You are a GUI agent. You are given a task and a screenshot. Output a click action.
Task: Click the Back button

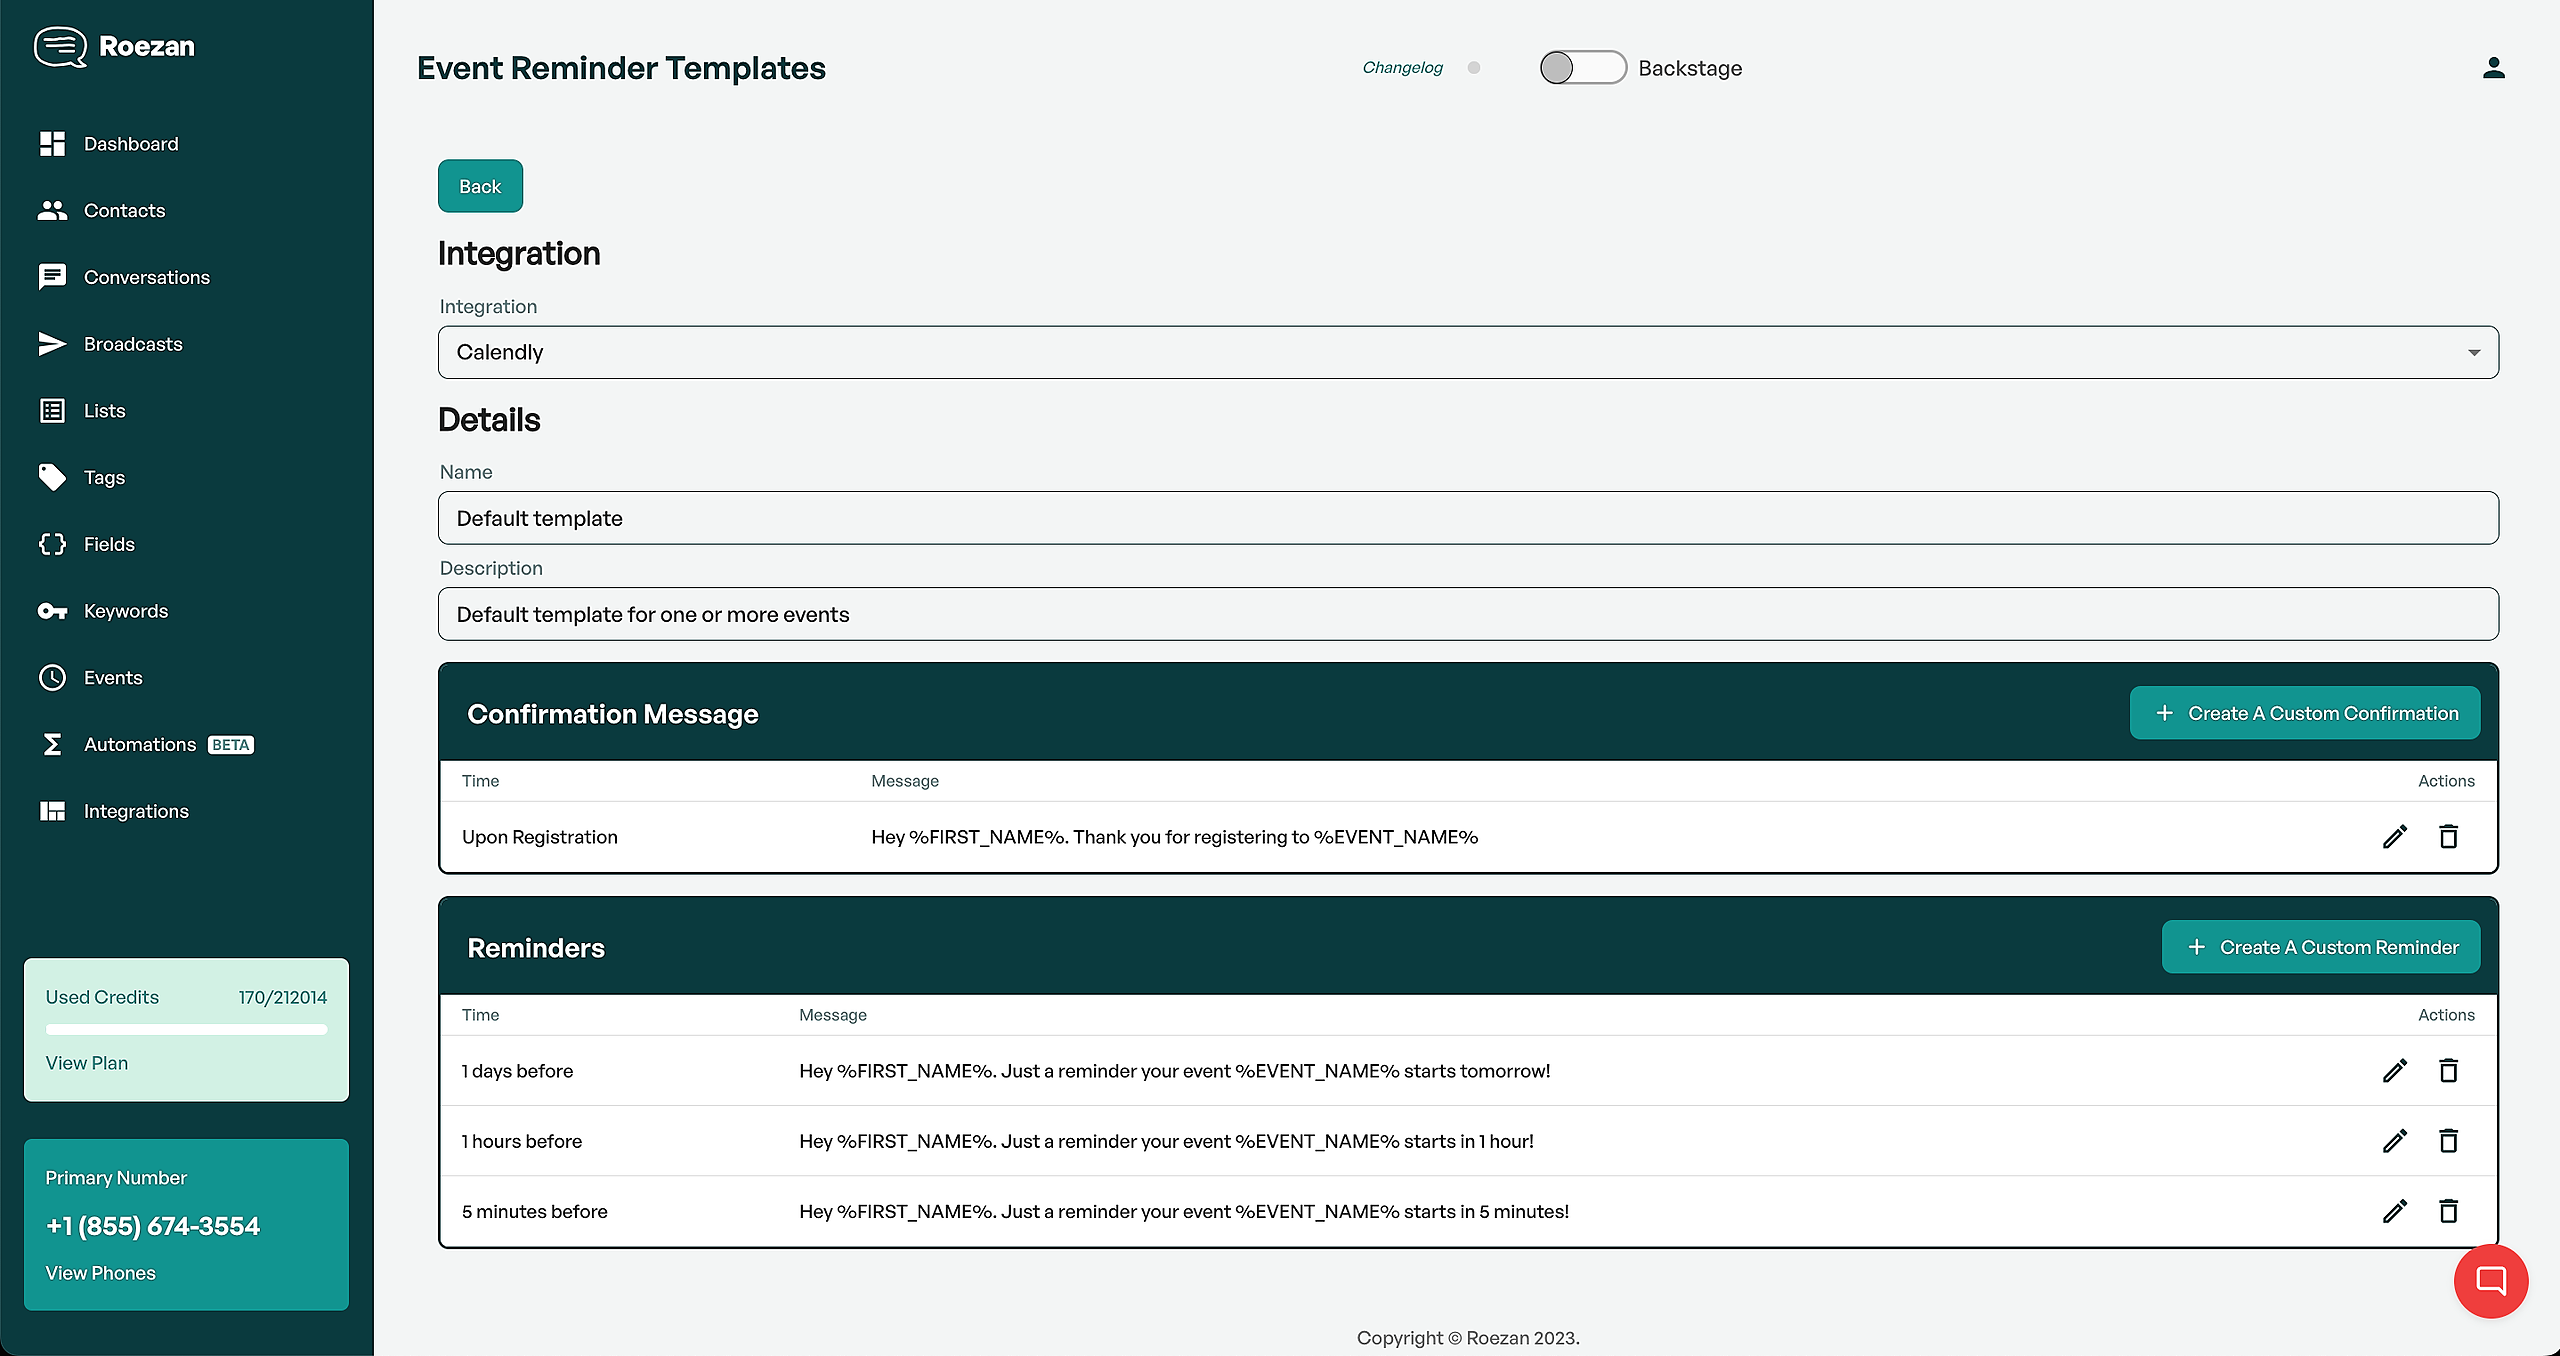click(480, 186)
